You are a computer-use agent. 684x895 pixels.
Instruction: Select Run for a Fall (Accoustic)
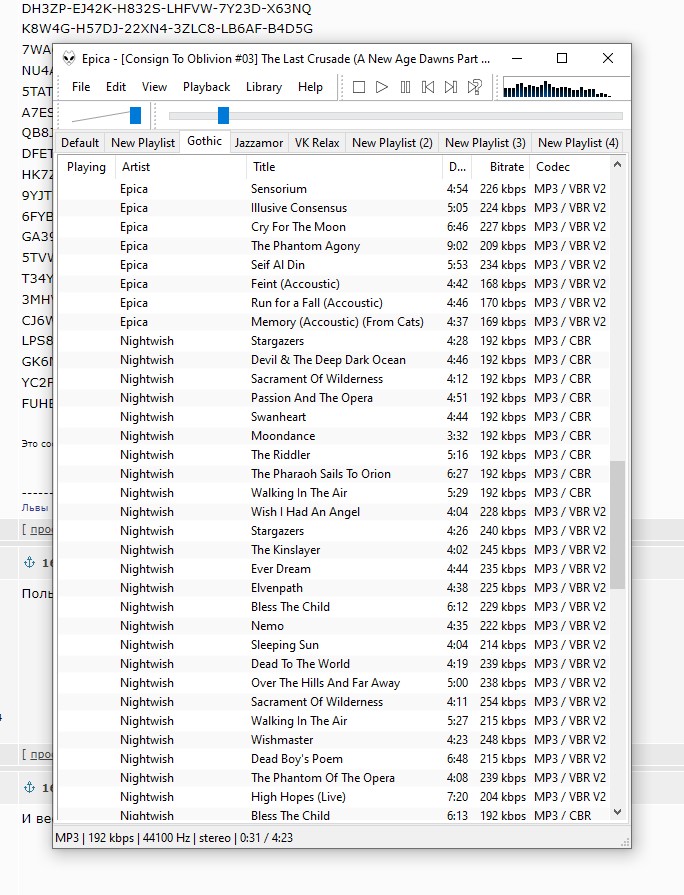(334, 303)
